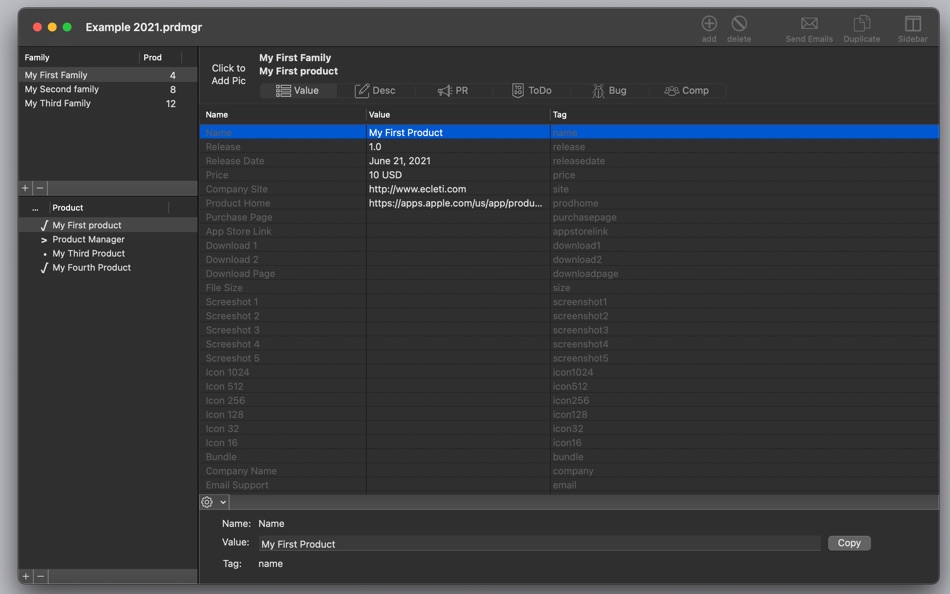Click the apps.apple.com Product Home value
Screen dimensions: 950x594
[457, 203]
